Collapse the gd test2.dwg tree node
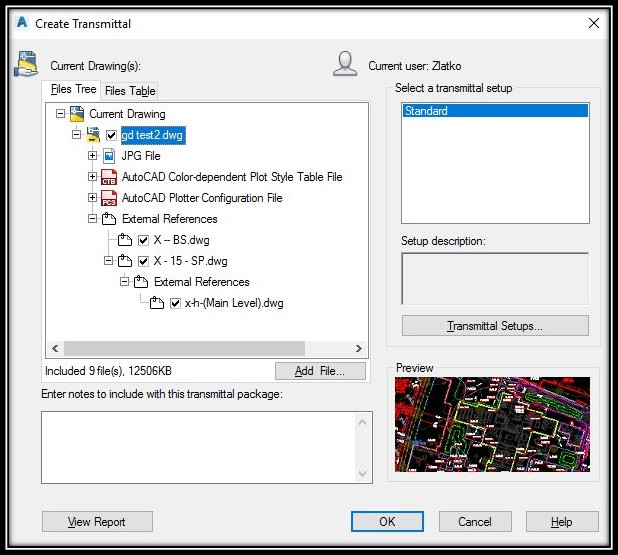Viewport: 618px width, 555px height. click(x=76, y=134)
